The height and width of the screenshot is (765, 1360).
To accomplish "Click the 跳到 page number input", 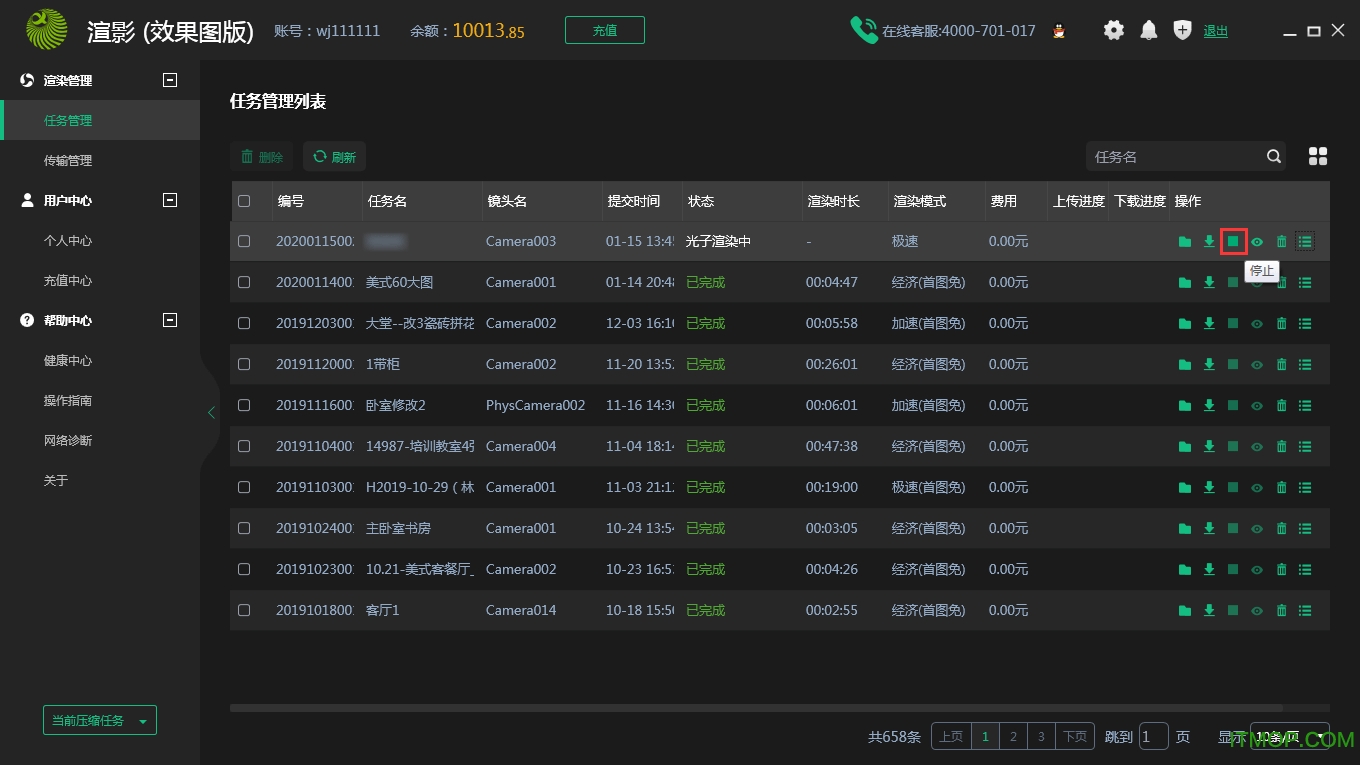I will tap(1154, 737).
